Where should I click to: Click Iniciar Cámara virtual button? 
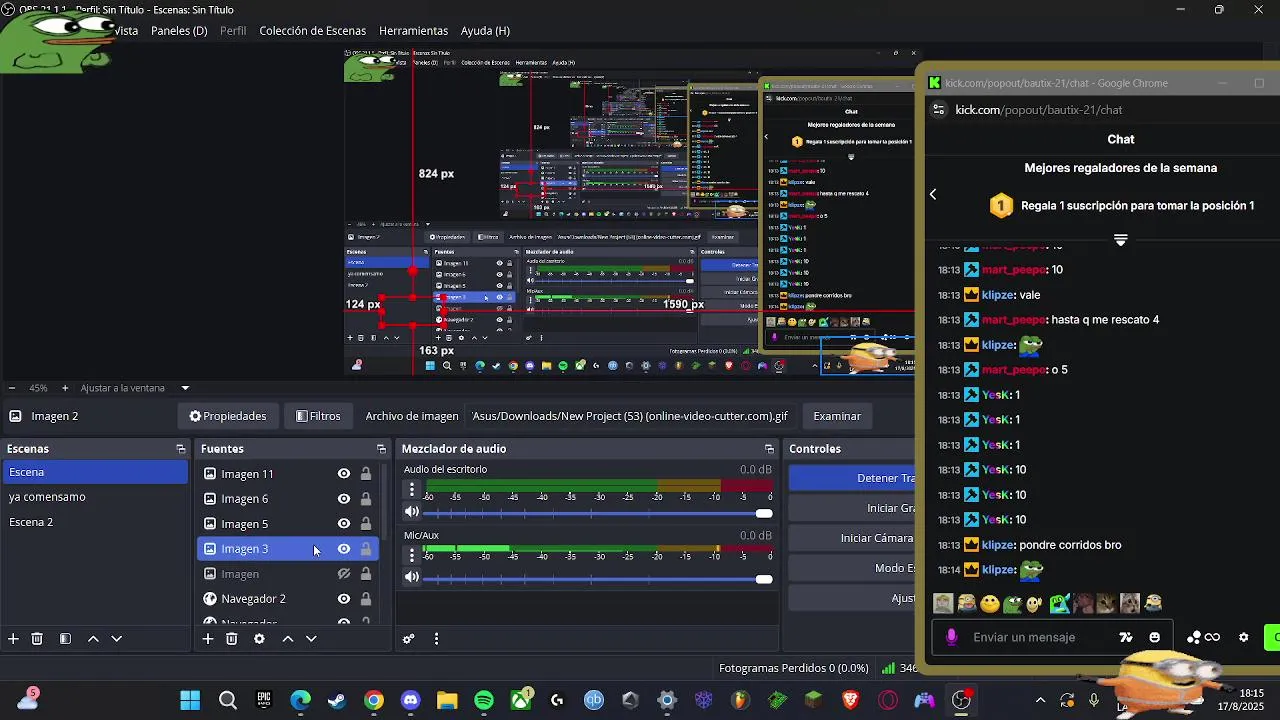tap(852, 538)
